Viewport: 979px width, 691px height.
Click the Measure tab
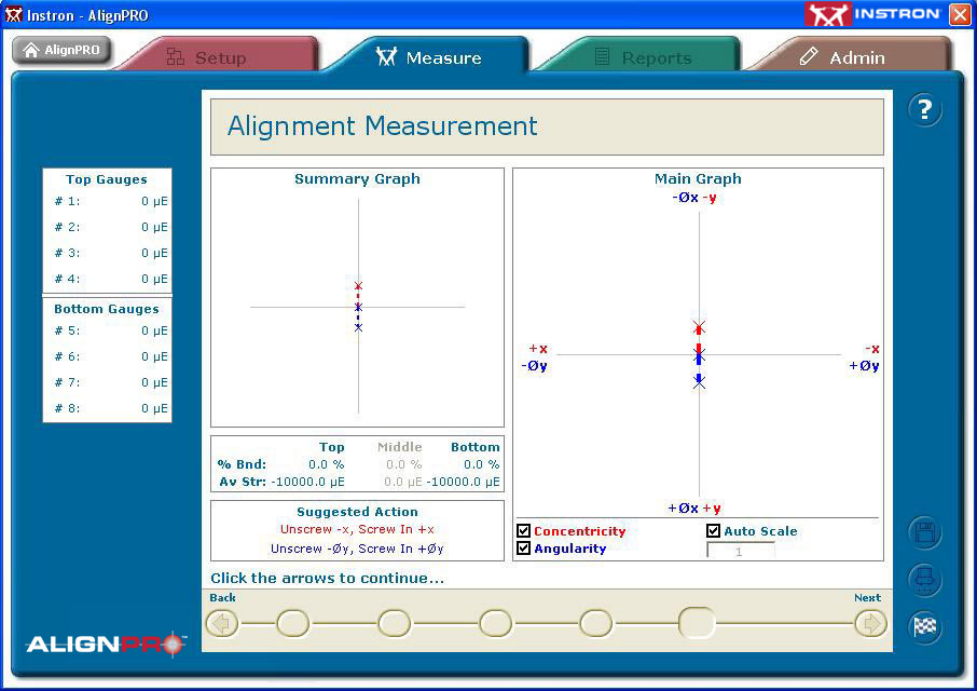click(429, 58)
